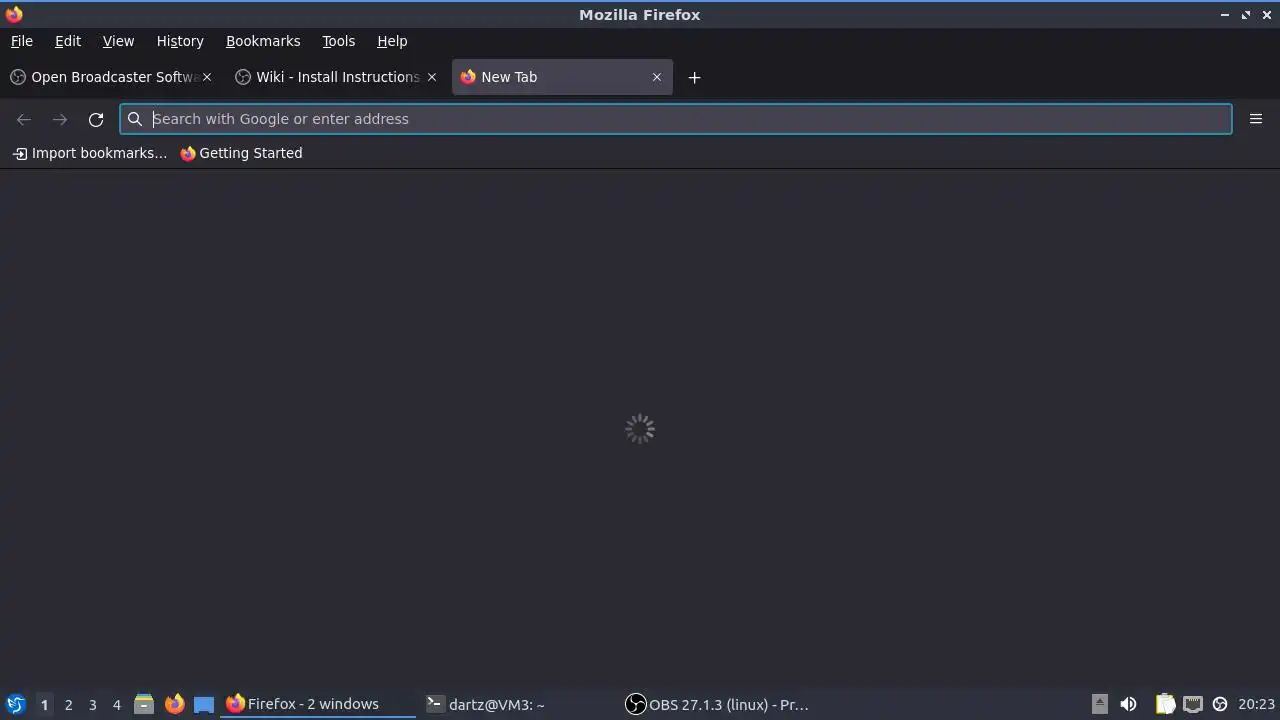Open the clipboard manager tray icon
This screenshot has width=1280, height=720.
pos(1165,704)
